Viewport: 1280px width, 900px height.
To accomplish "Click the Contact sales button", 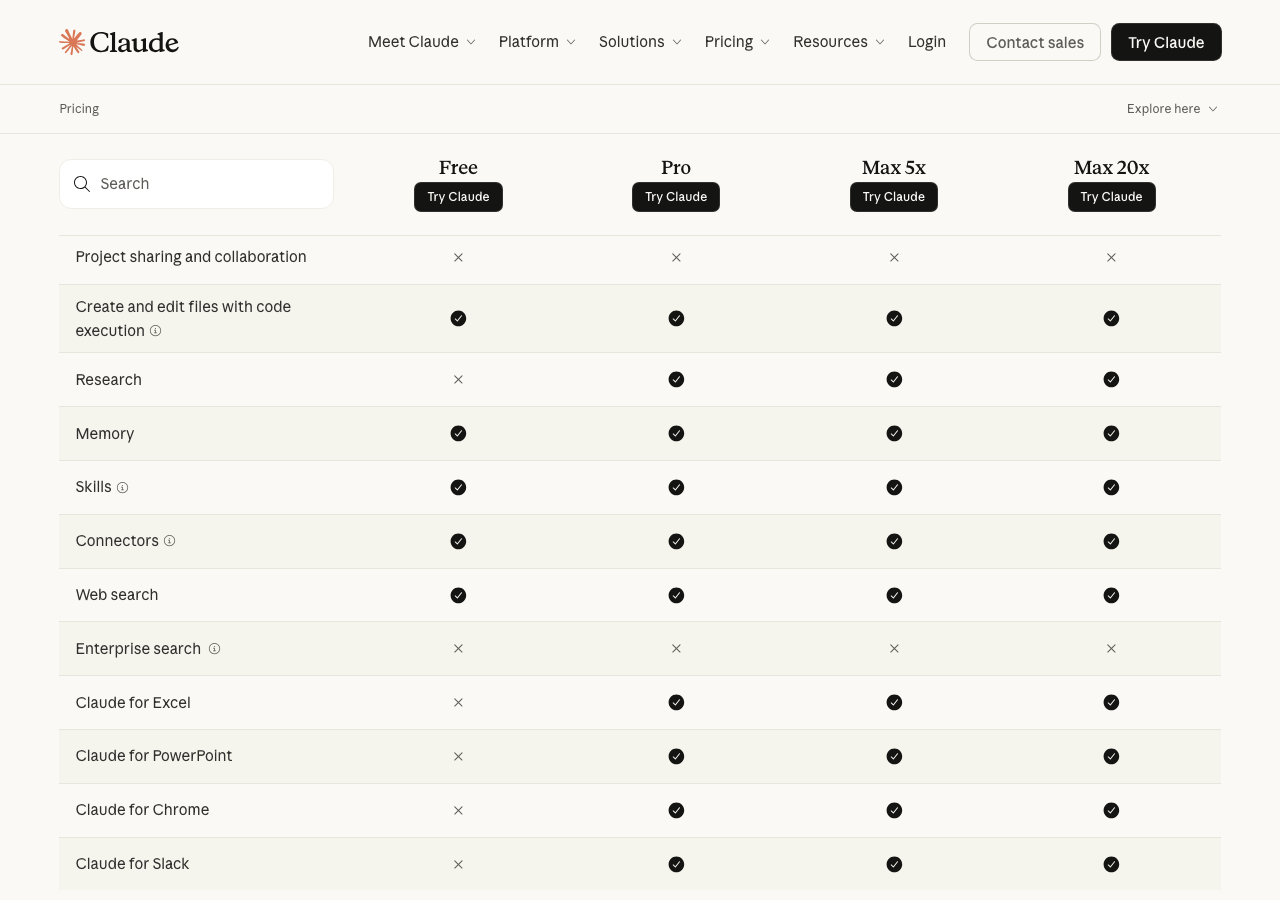I will 1034,42.
